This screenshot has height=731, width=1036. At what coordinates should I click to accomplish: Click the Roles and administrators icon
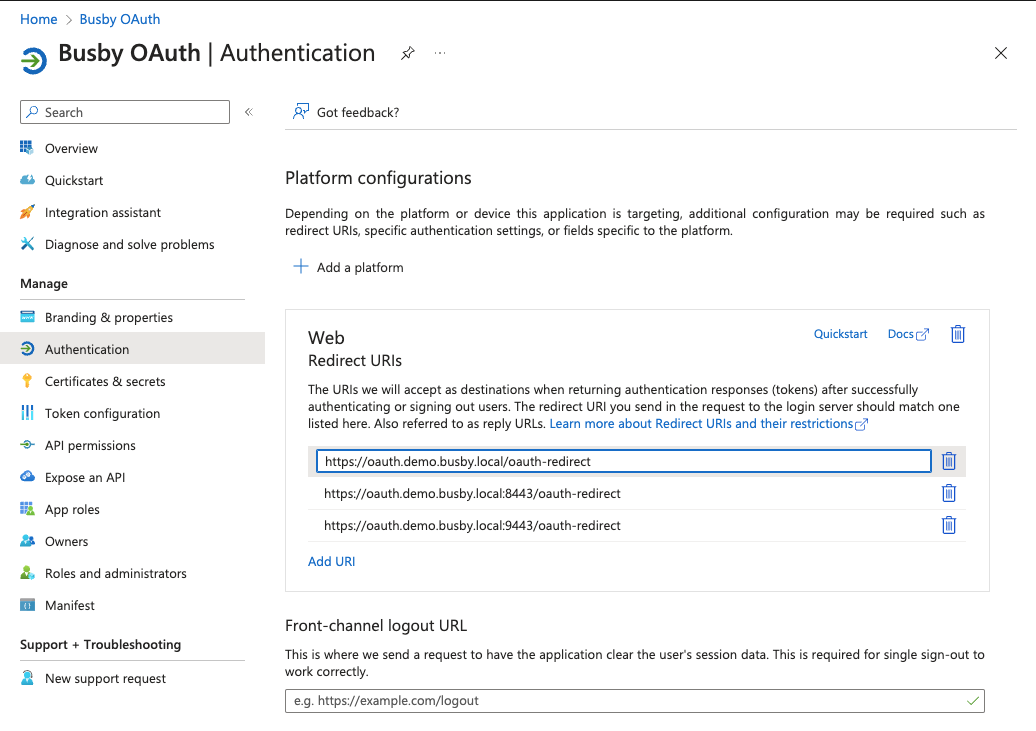[x=27, y=572]
